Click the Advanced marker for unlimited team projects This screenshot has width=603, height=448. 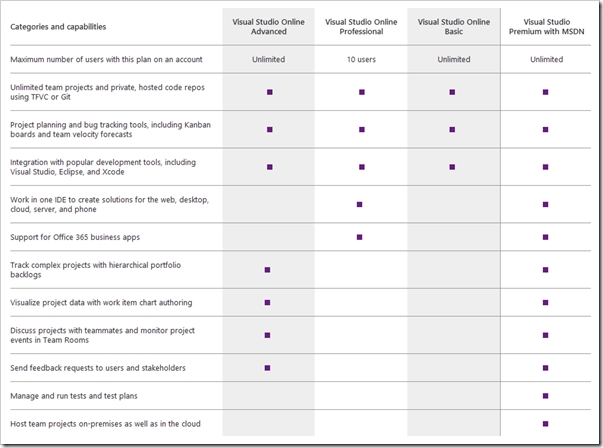pos(269,92)
